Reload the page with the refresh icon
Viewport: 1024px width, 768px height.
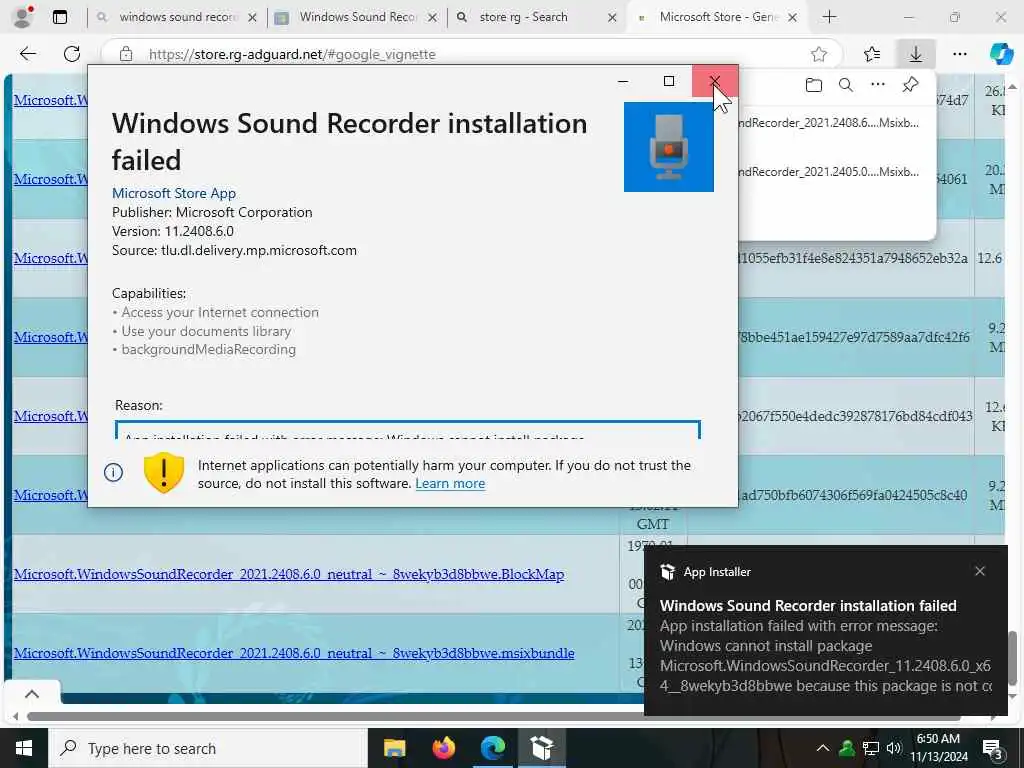72,54
